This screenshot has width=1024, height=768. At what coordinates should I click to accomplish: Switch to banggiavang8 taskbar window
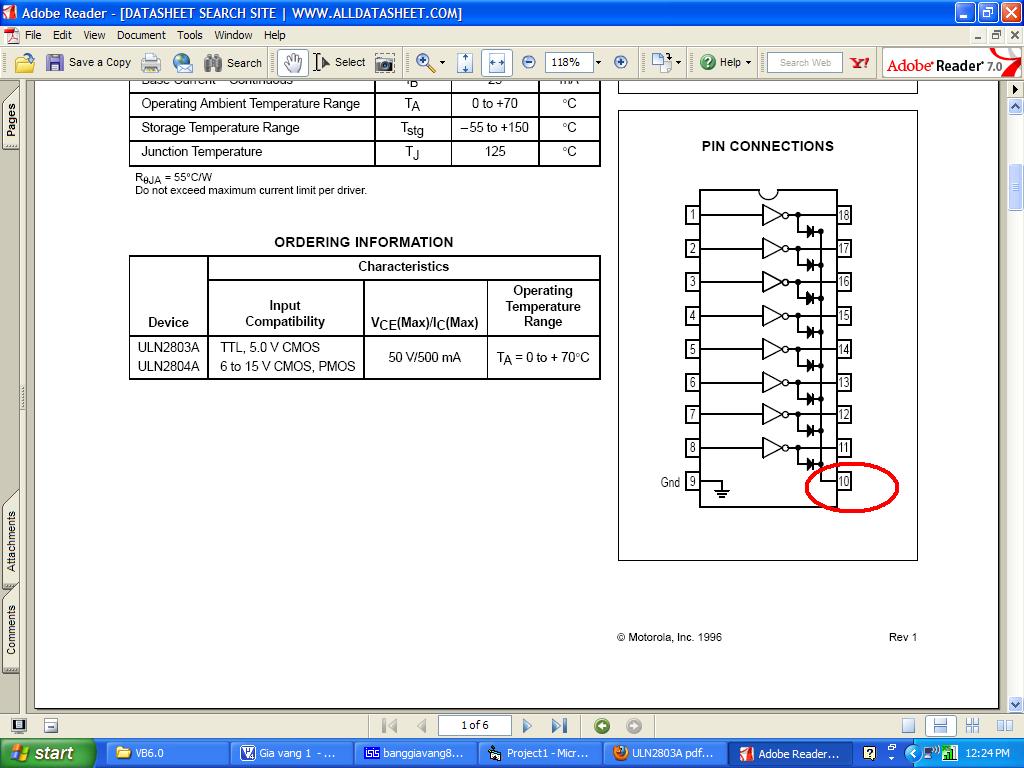coord(418,753)
